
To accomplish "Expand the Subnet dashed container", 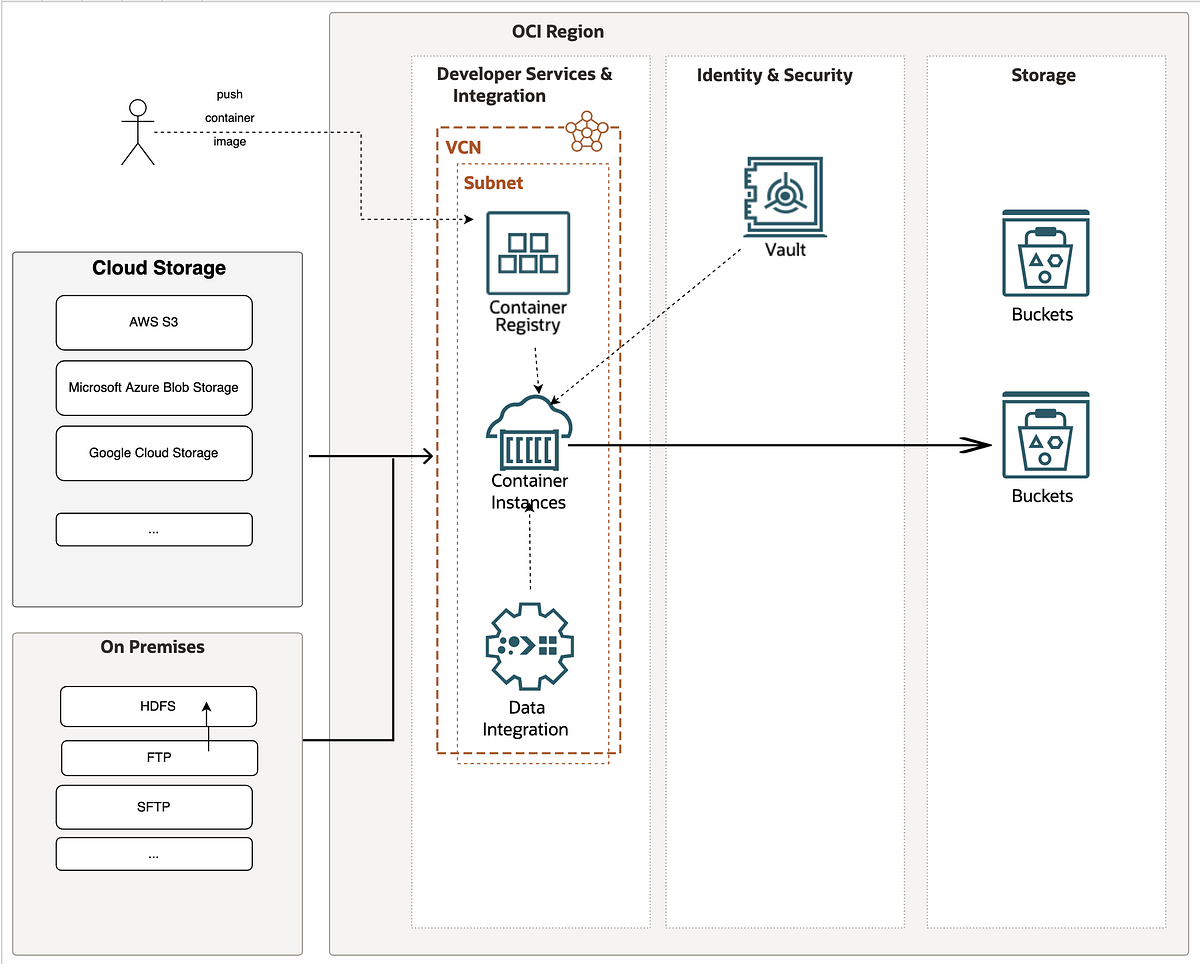I will click(x=494, y=183).
